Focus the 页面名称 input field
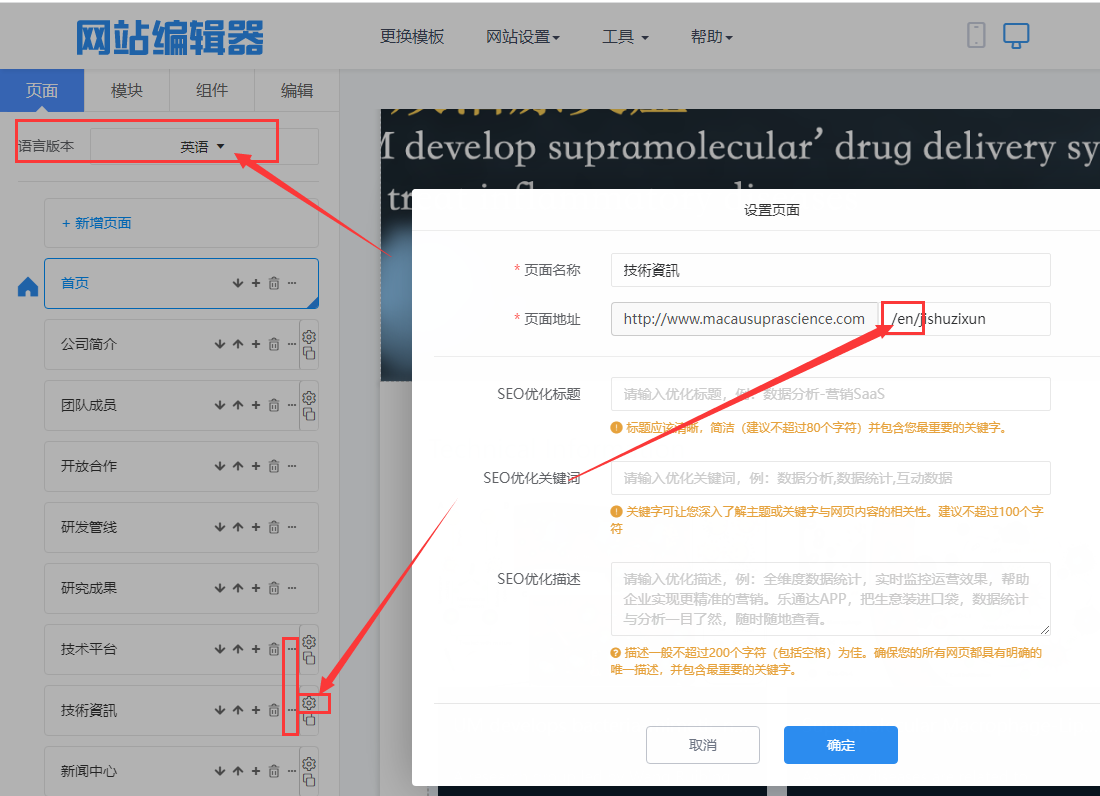Screen dimensions: 1100x796 [x=831, y=270]
